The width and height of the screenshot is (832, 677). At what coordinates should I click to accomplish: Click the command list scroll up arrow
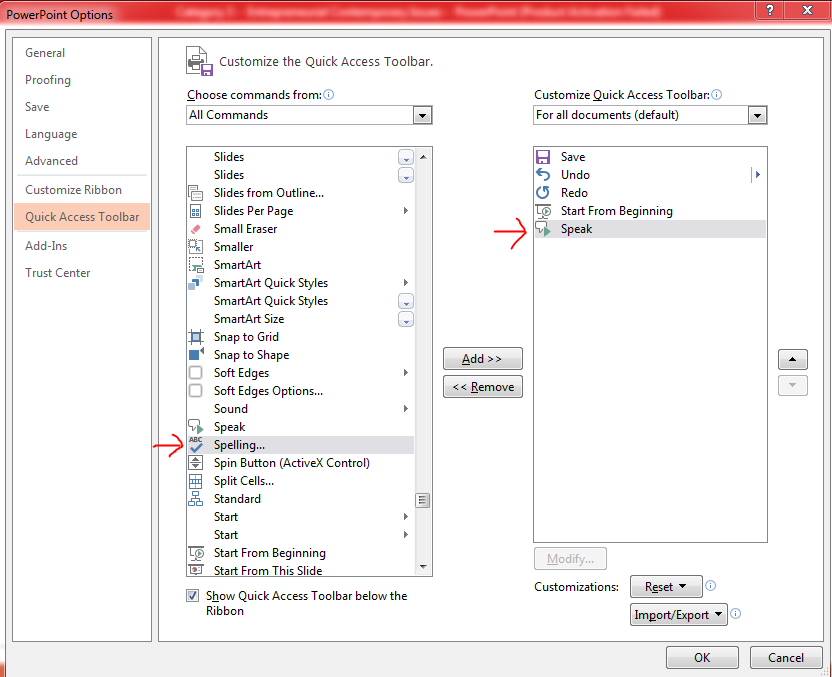click(x=423, y=157)
